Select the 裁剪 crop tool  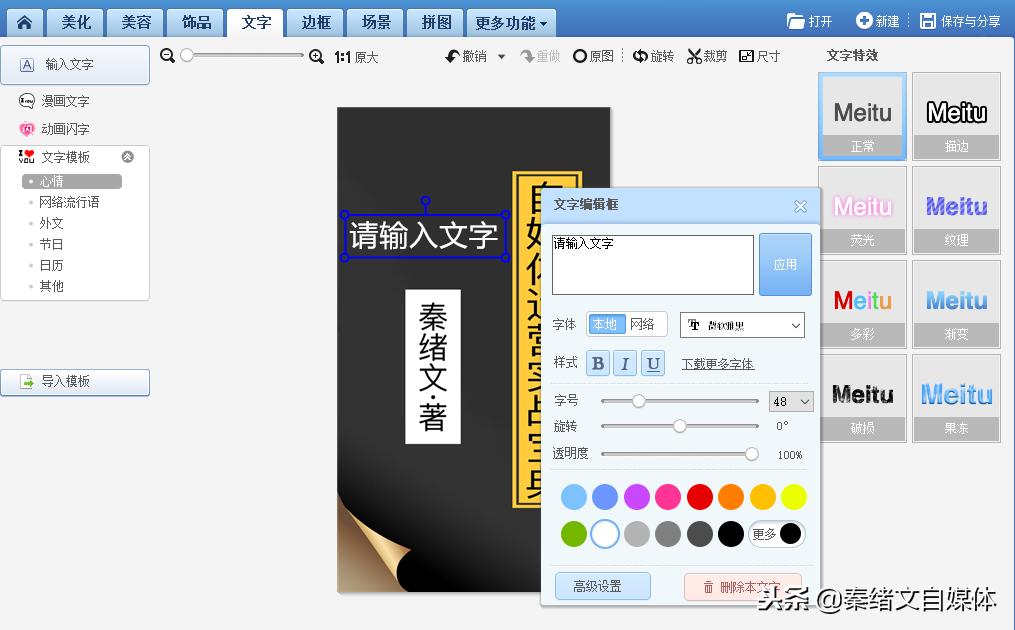[705, 56]
